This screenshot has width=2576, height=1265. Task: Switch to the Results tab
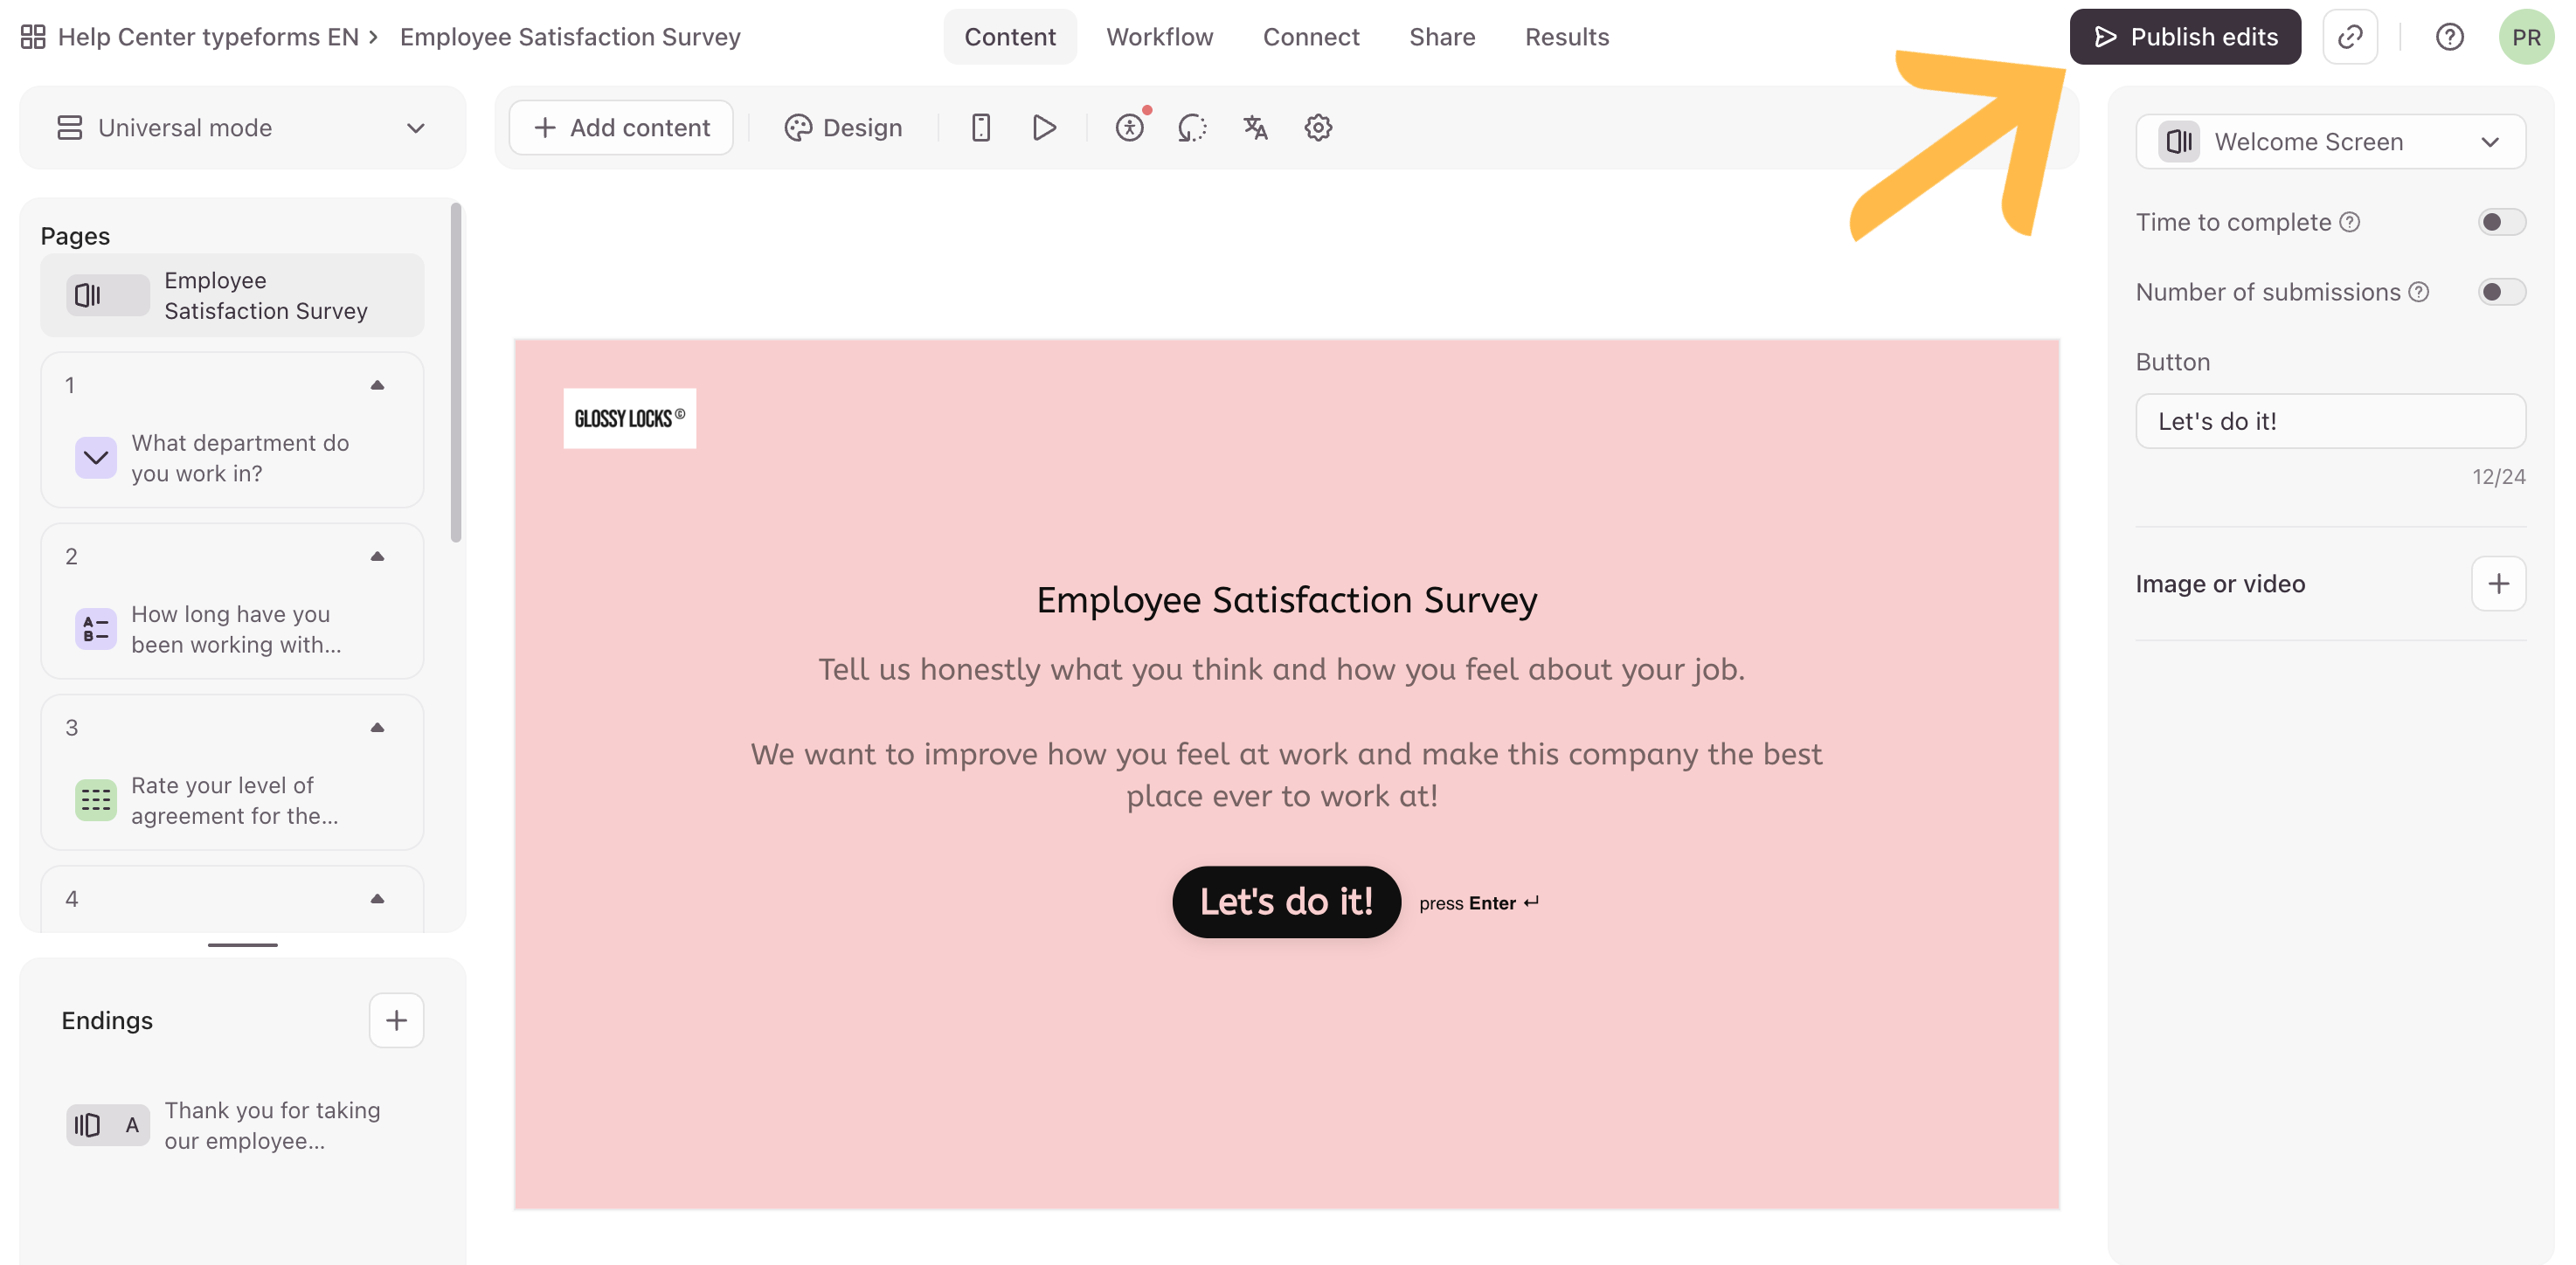point(1566,37)
